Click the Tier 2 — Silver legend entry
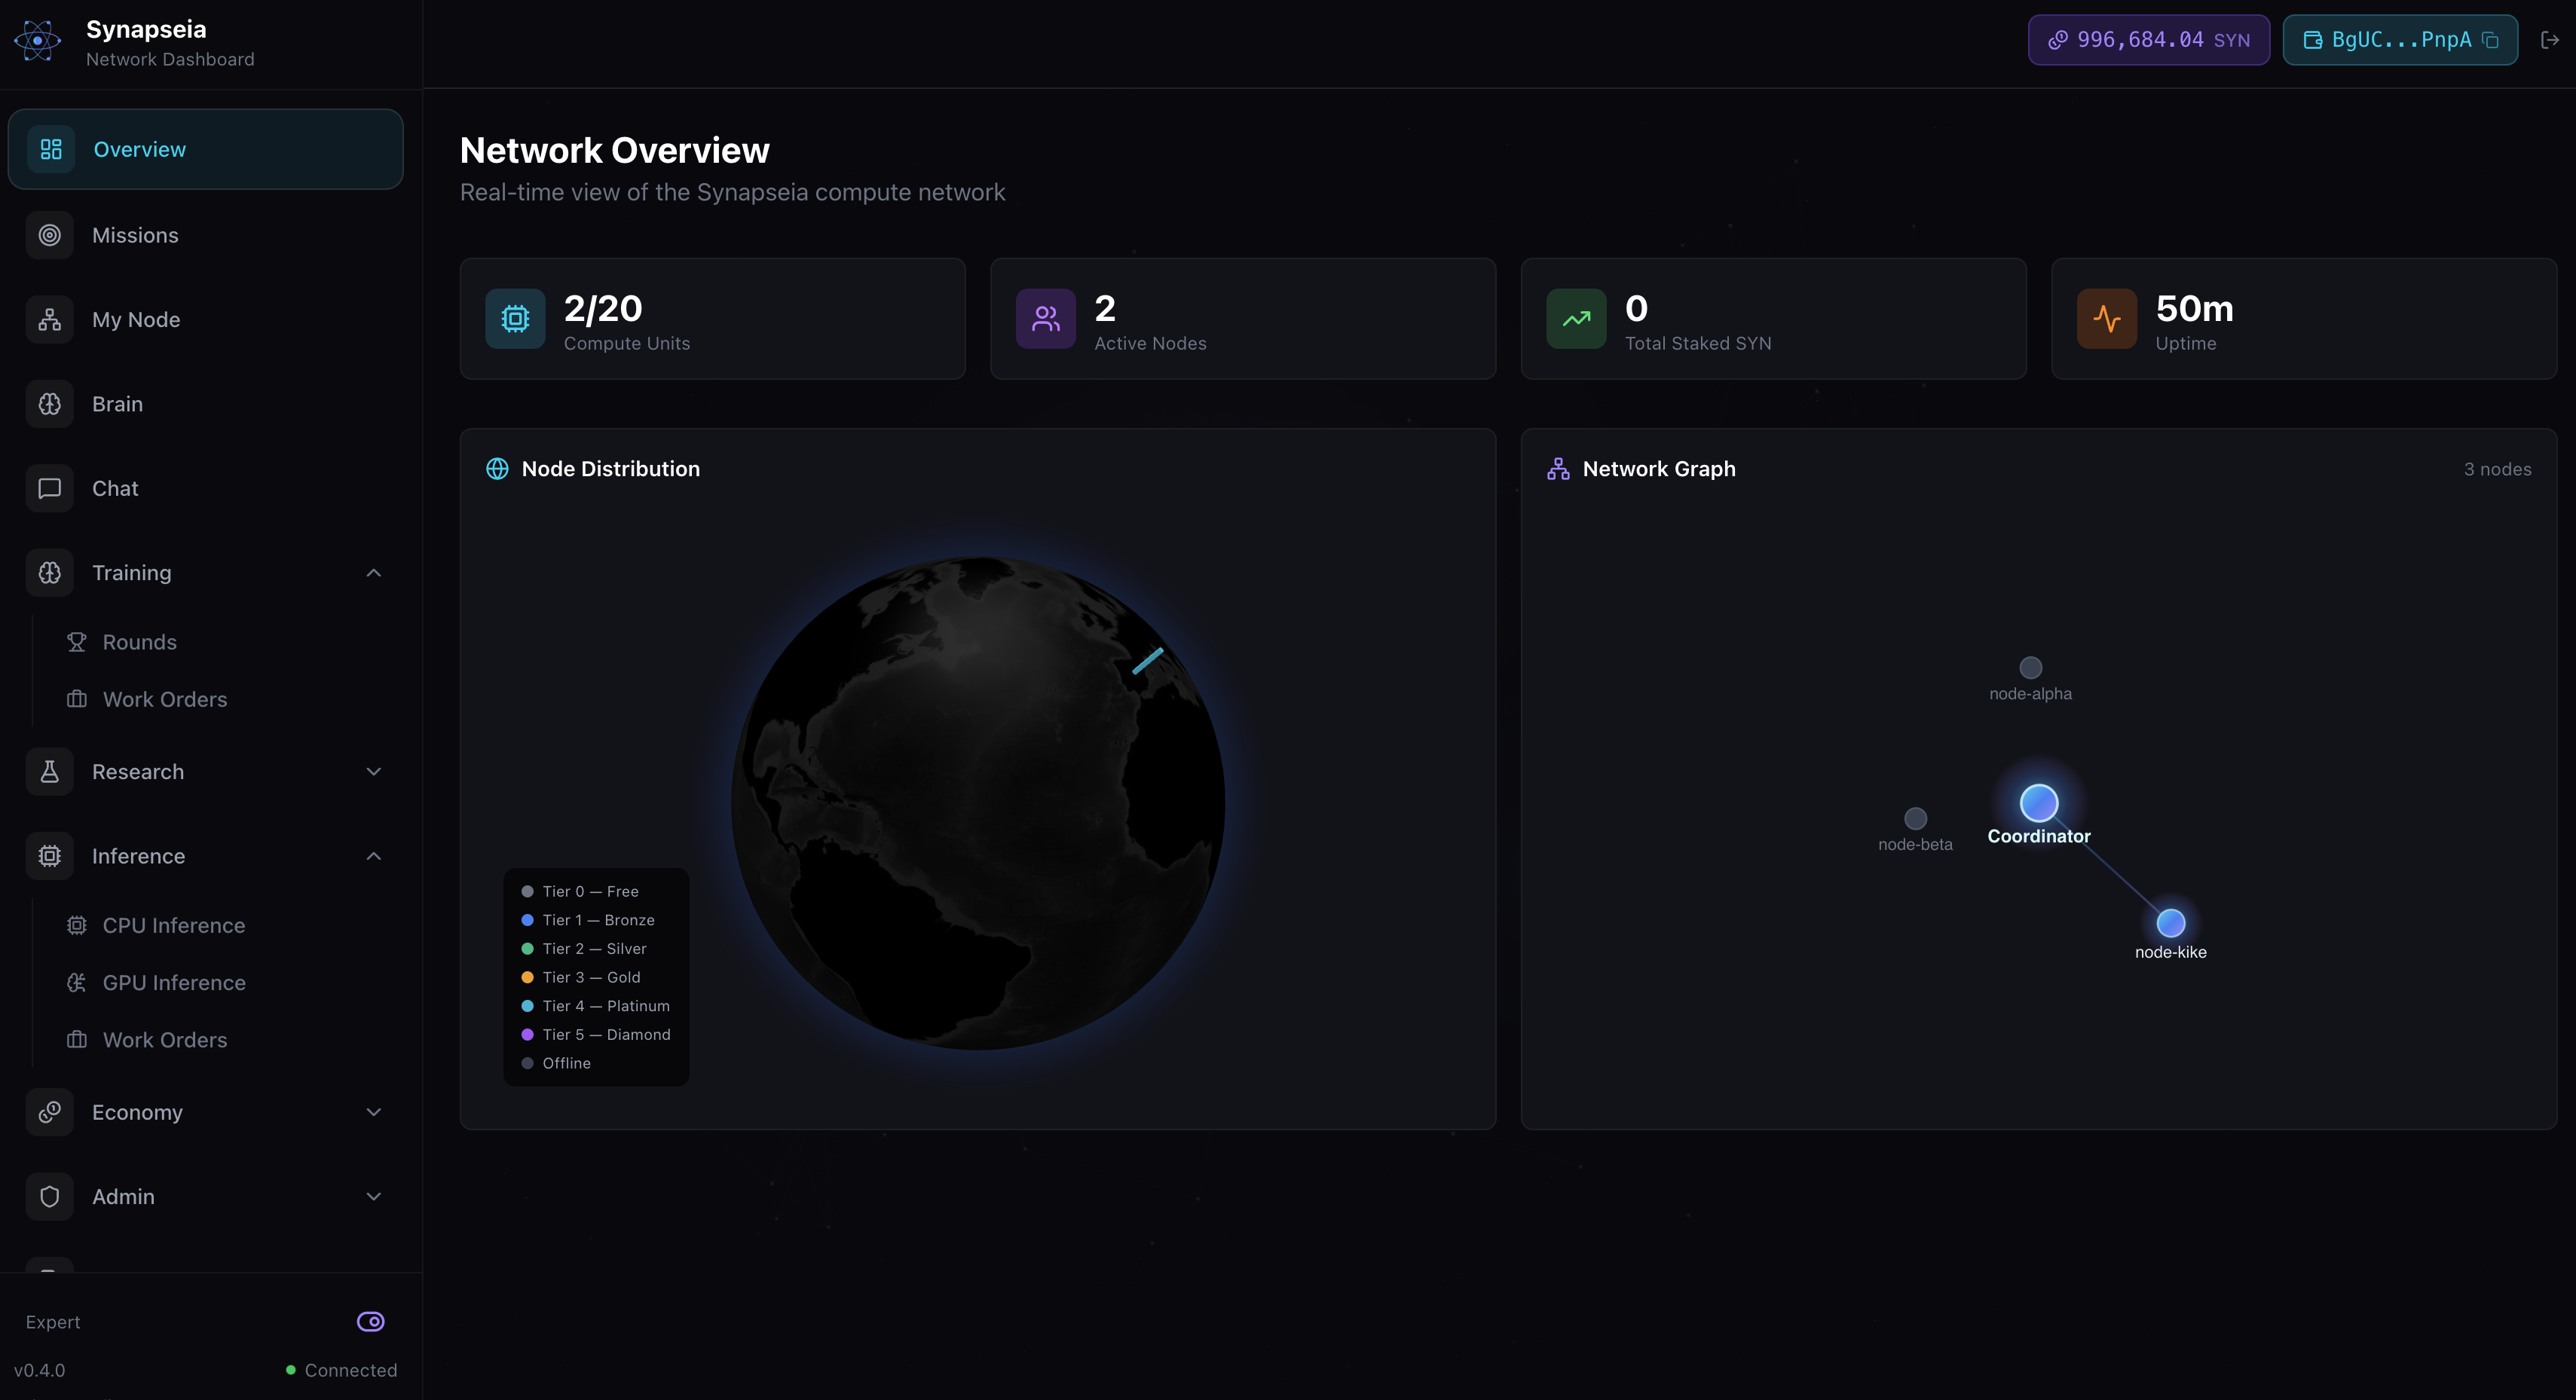Viewport: 2576px width, 1400px height. click(x=585, y=949)
